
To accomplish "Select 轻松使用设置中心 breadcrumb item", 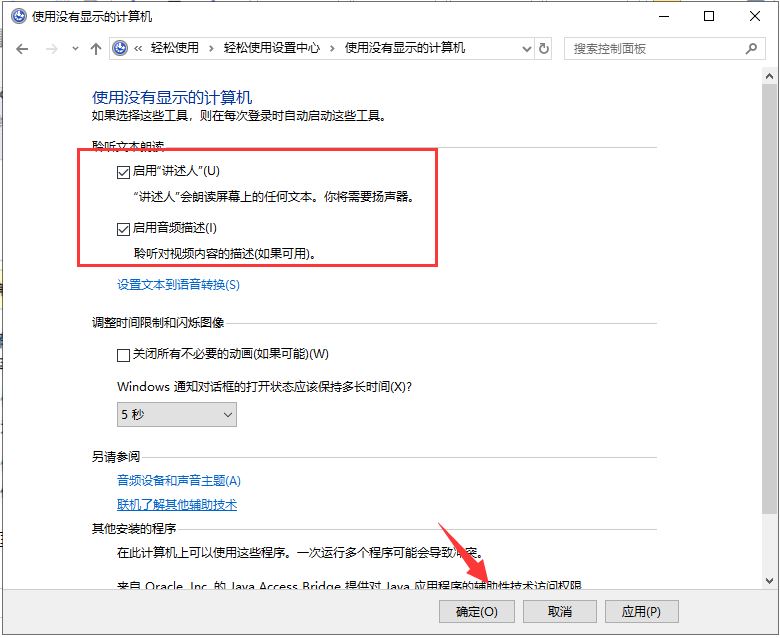I will (274, 48).
